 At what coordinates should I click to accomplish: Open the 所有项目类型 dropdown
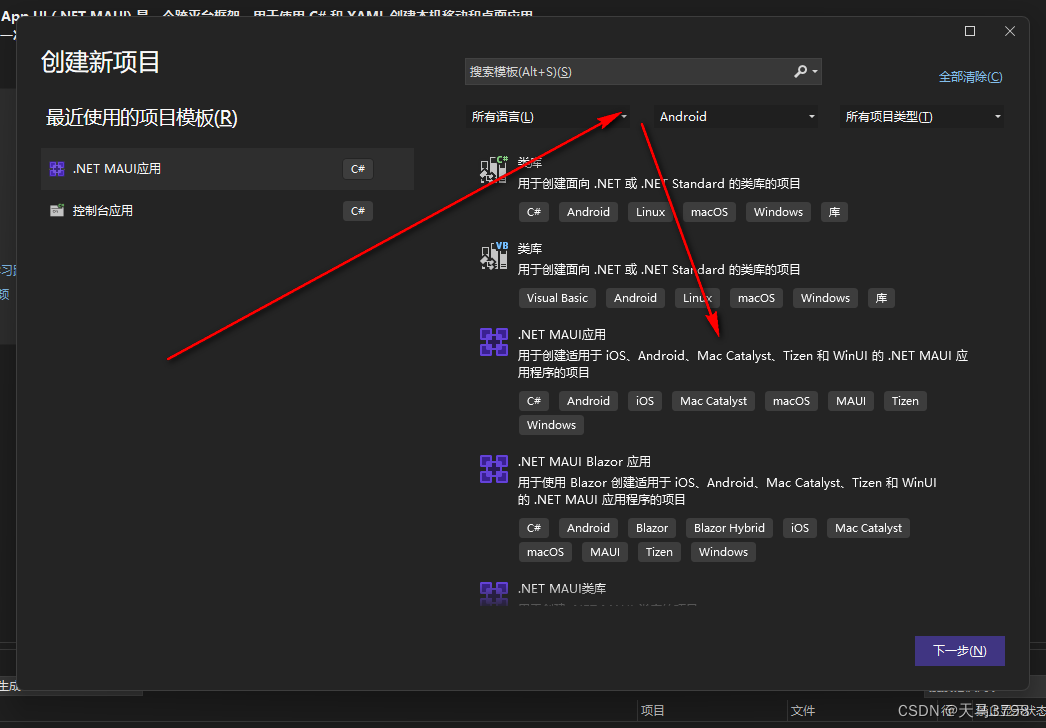pos(922,117)
